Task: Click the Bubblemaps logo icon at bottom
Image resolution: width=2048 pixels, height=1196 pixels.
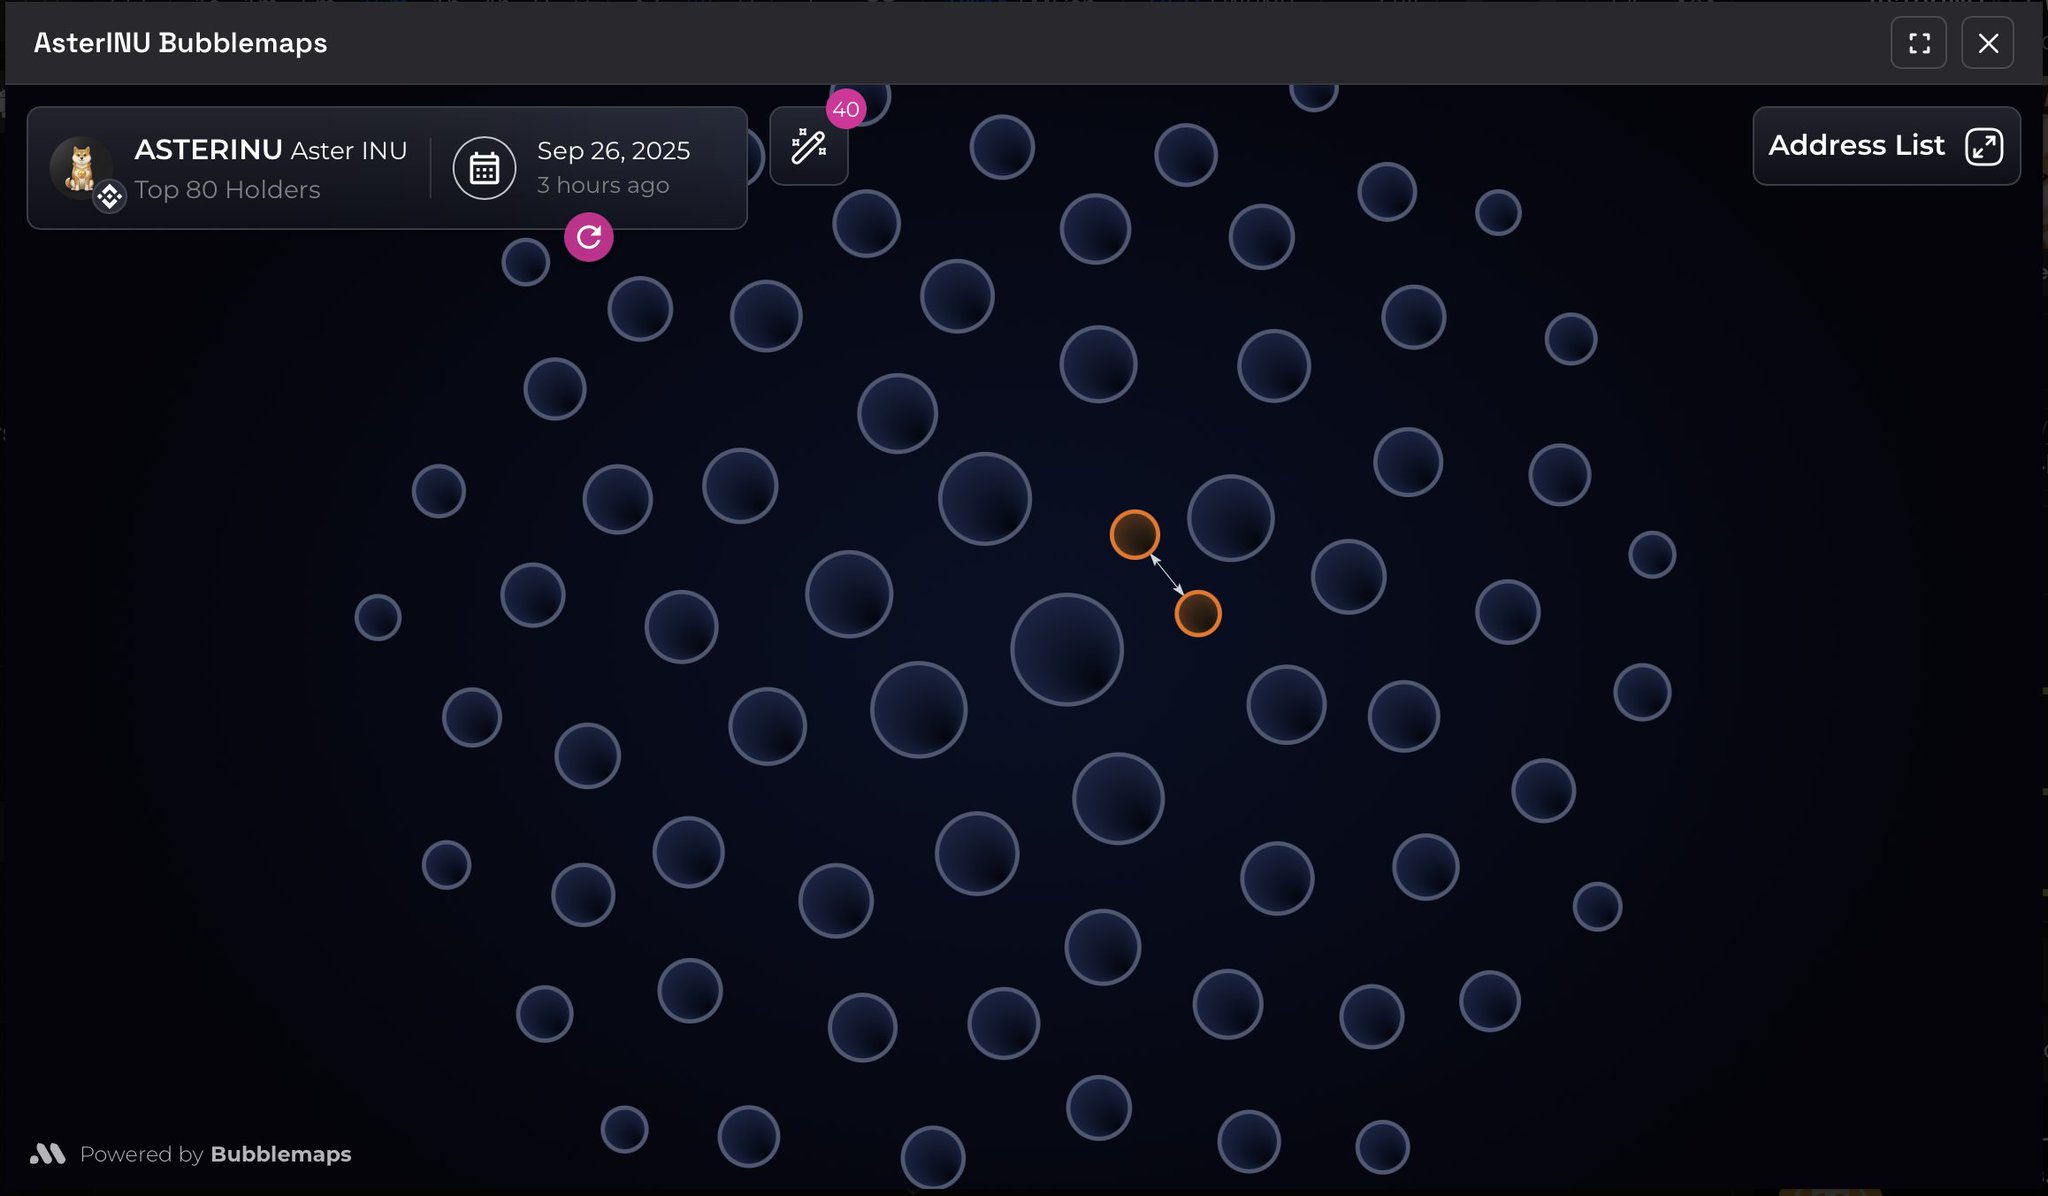Action: [48, 1154]
